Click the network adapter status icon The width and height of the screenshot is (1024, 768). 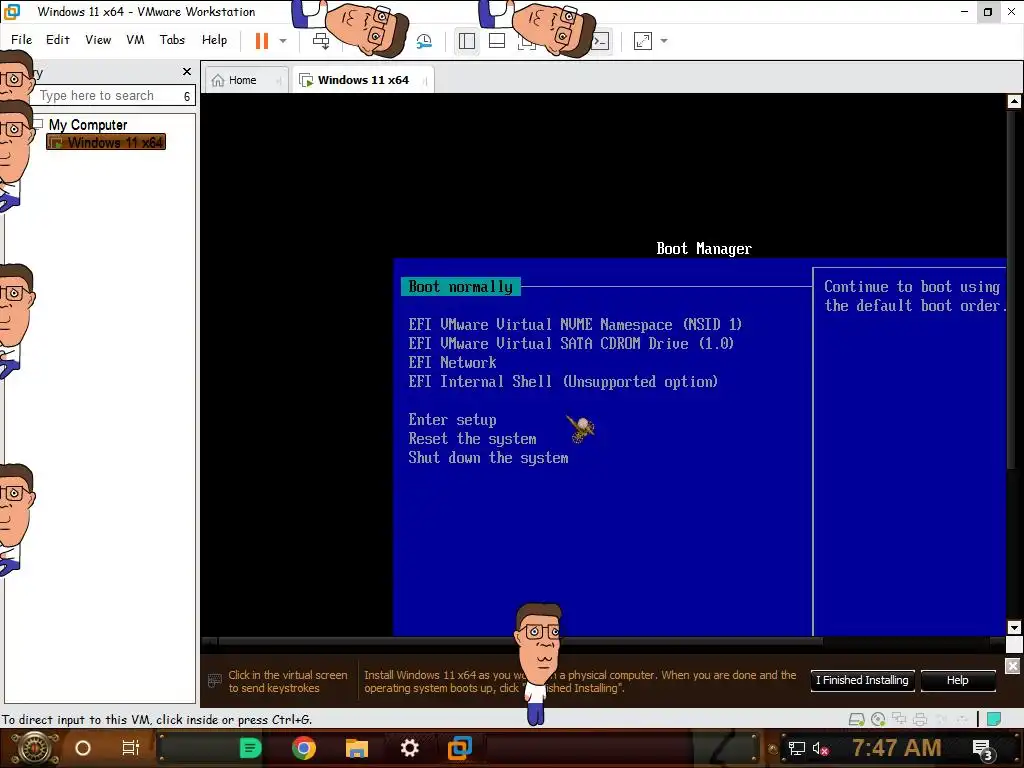point(899,719)
